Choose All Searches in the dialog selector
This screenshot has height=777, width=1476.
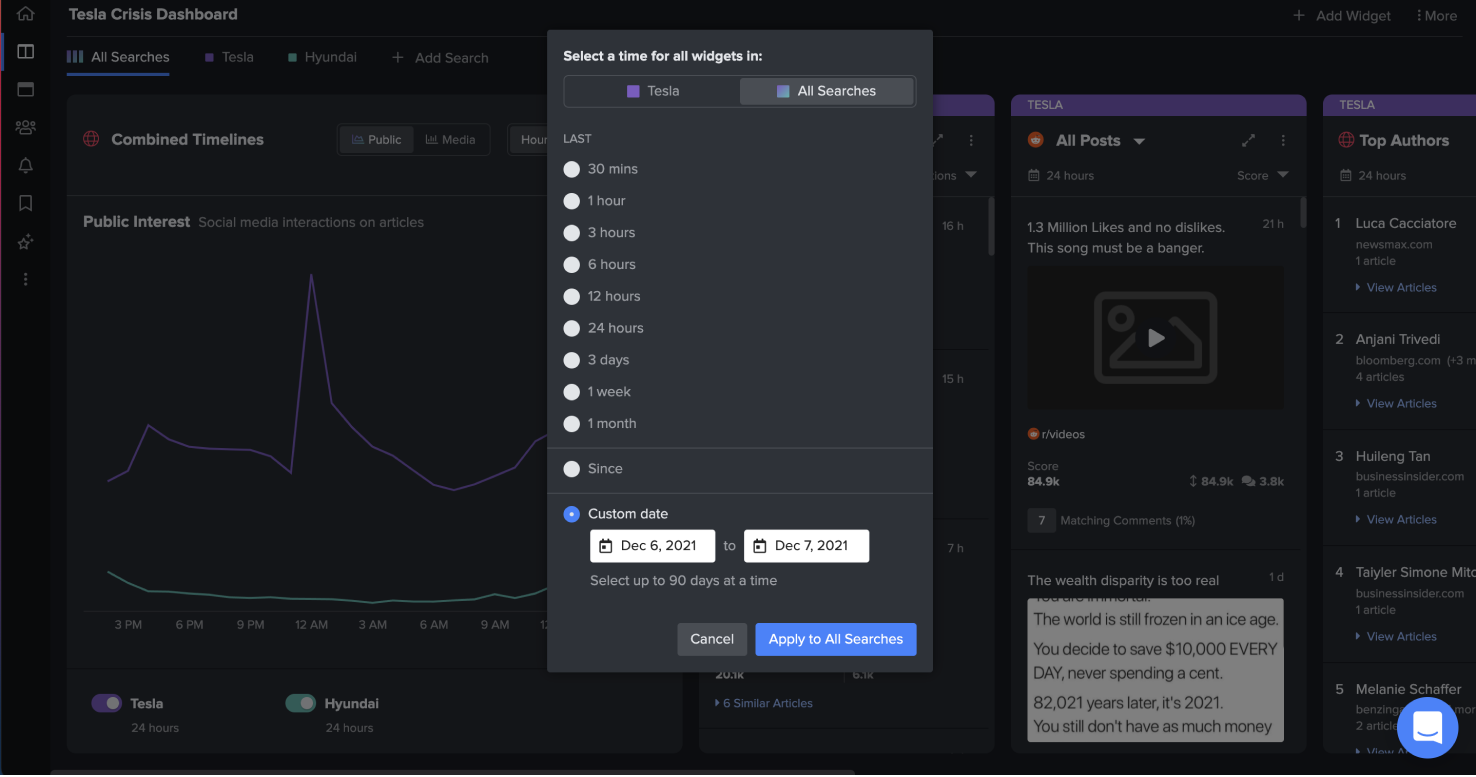coord(827,91)
